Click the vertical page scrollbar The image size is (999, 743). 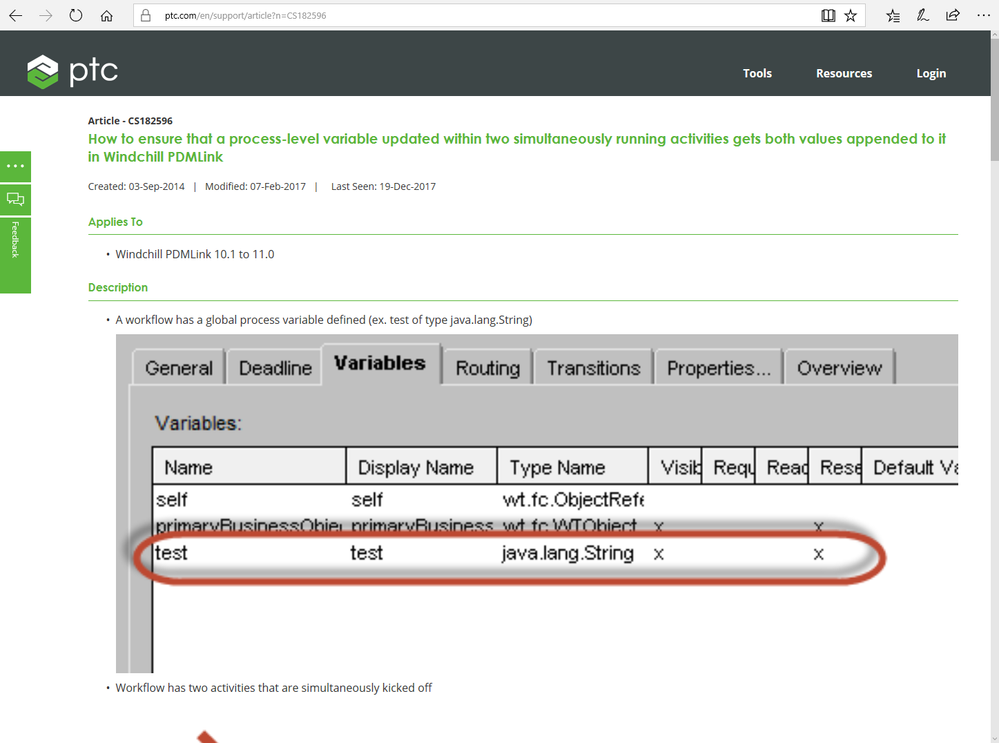coord(994,382)
